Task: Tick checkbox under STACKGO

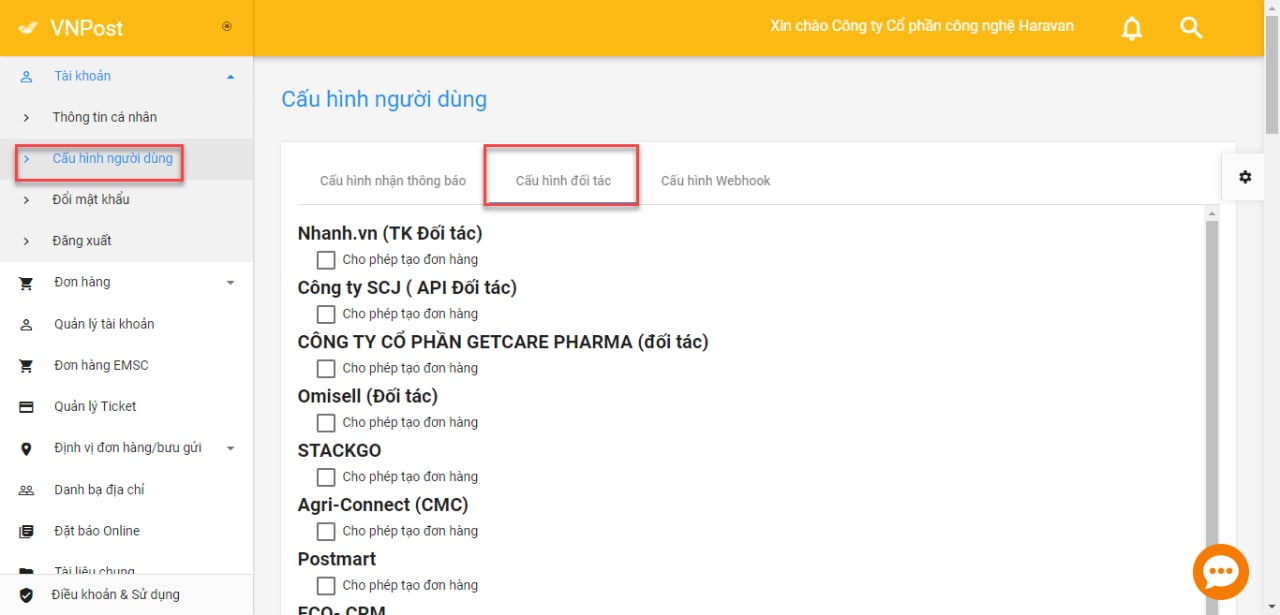Action: coord(326,477)
